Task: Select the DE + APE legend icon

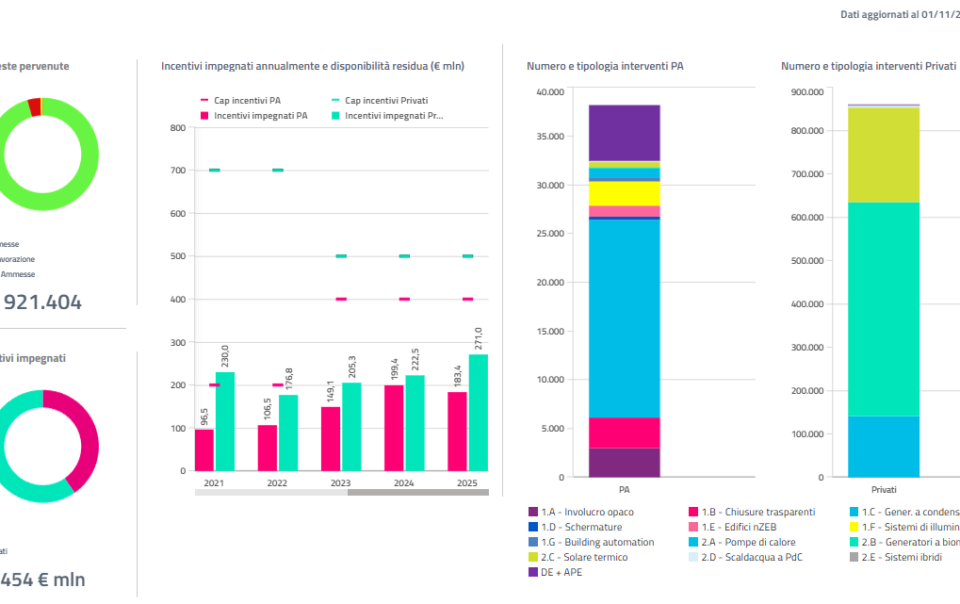Action: (x=533, y=572)
